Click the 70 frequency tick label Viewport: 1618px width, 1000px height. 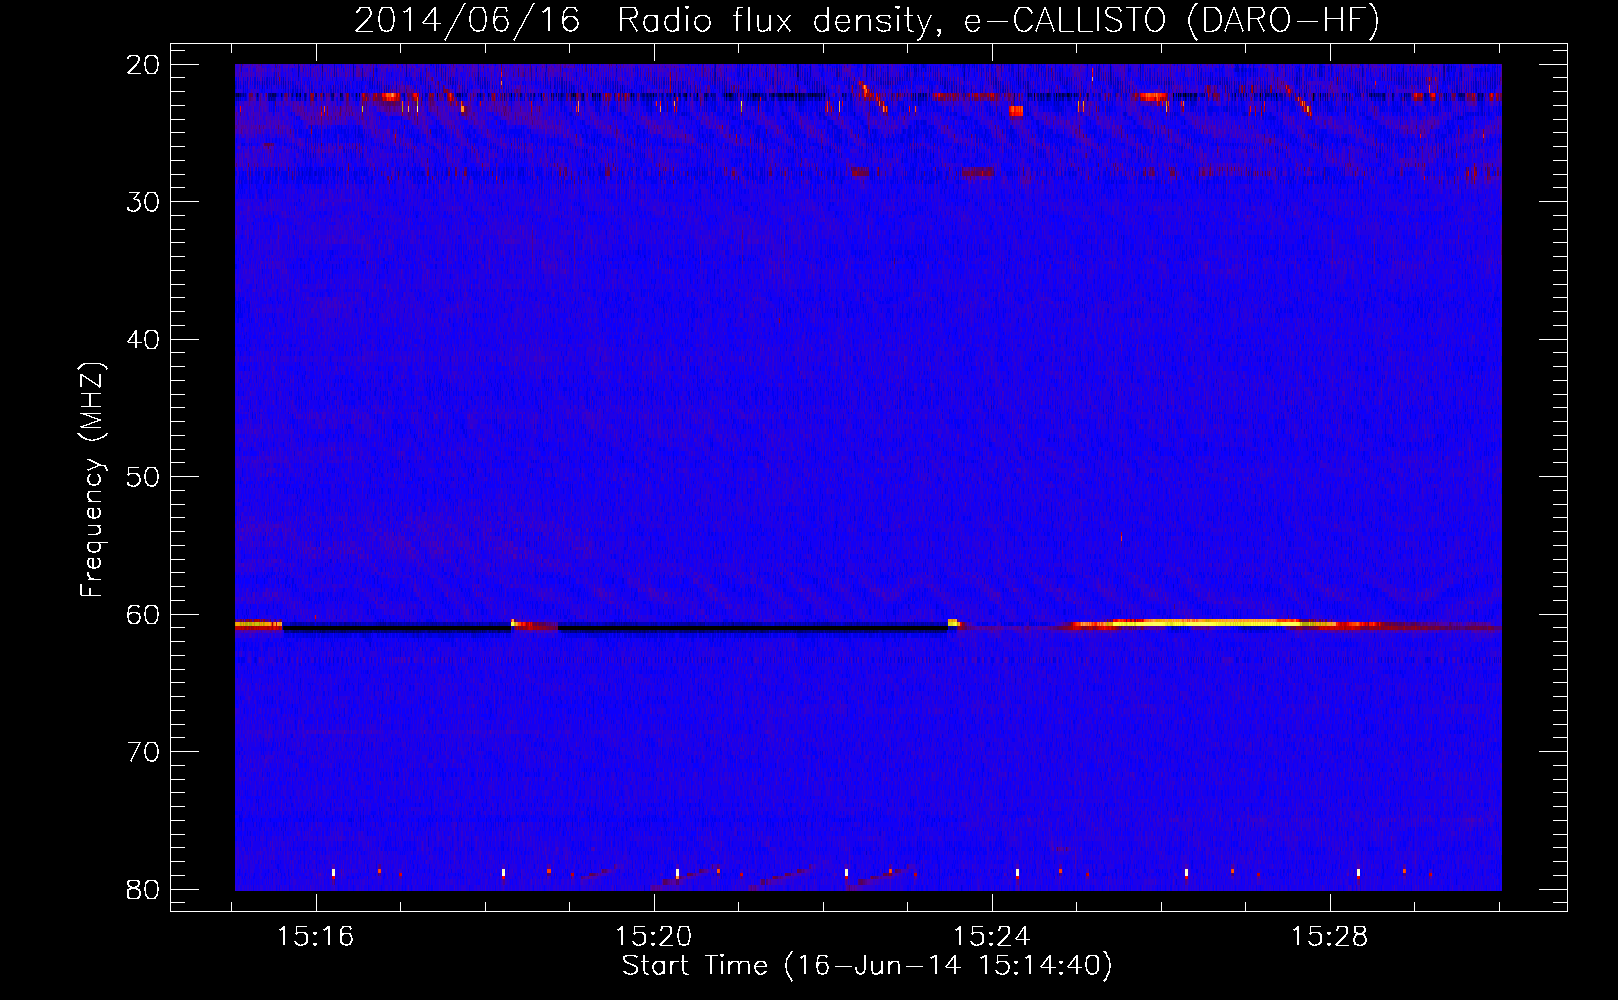click(143, 752)
